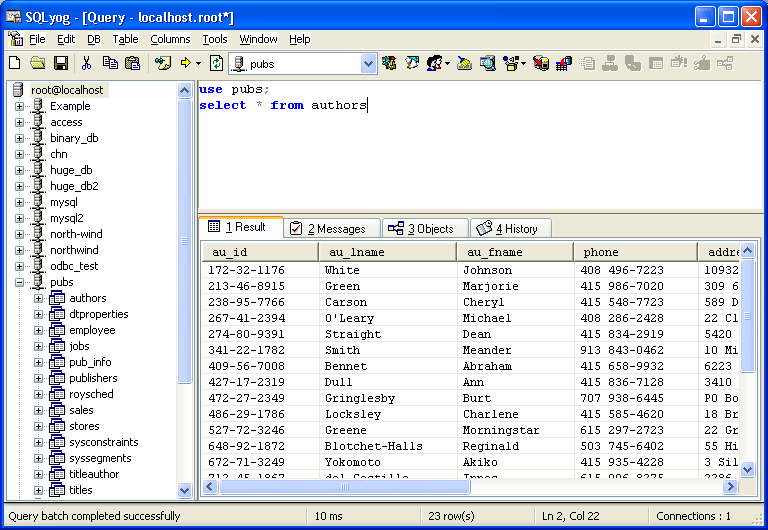768x530 pixels.
Task: Select the employee table in the tree
Action: pyautogui.click(x=92, y=330)
